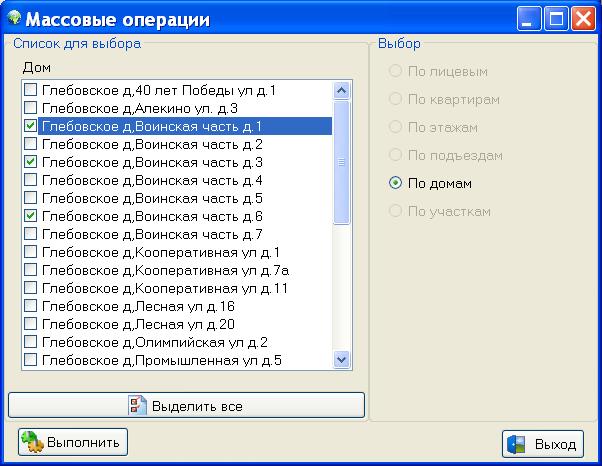Select row text Глебовское д,Олимпийская ул д.2
This screenshot has width=602, height=466.
pyautogui.click(x=155, y=342)
